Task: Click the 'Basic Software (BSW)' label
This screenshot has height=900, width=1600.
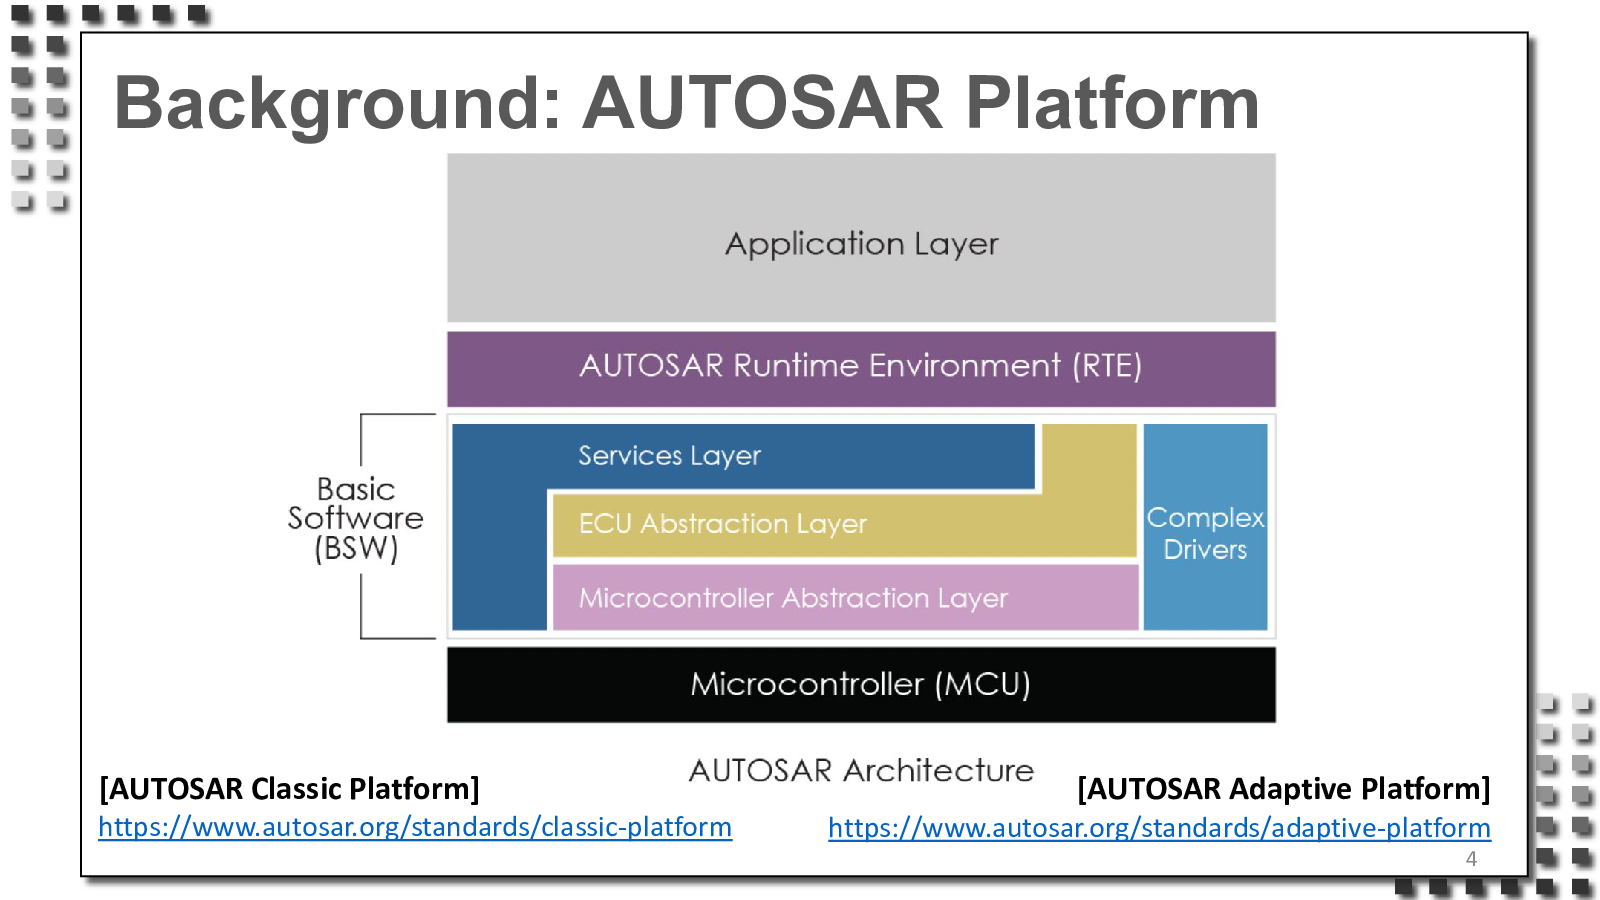Action: coord(356,519)
